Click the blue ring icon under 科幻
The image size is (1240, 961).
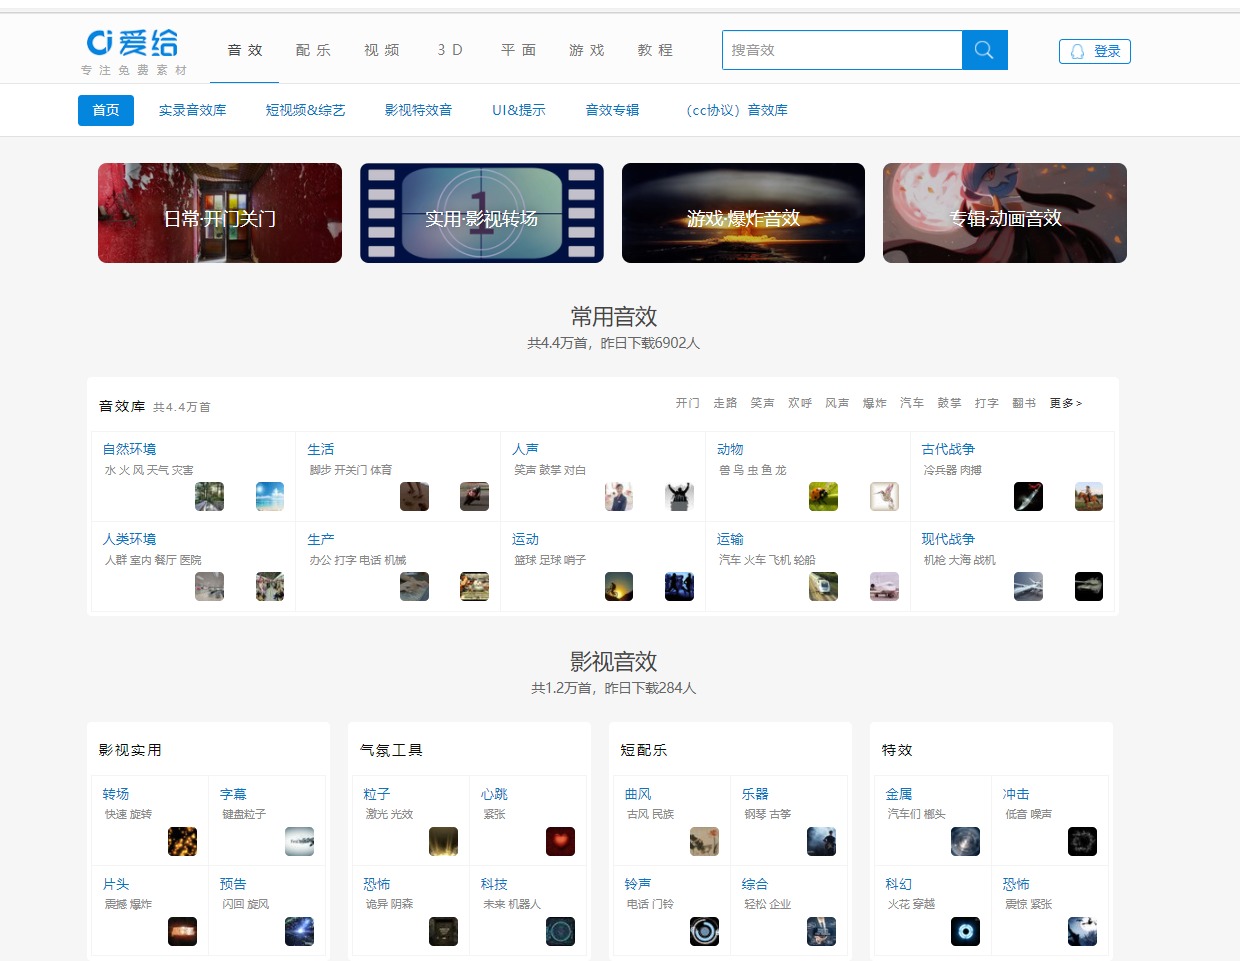click(965, 932)
